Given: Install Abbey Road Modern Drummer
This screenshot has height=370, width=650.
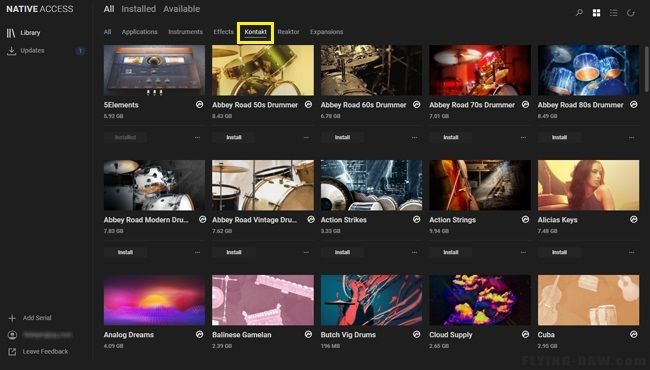Looking at the screenshot, I should 125,252.
